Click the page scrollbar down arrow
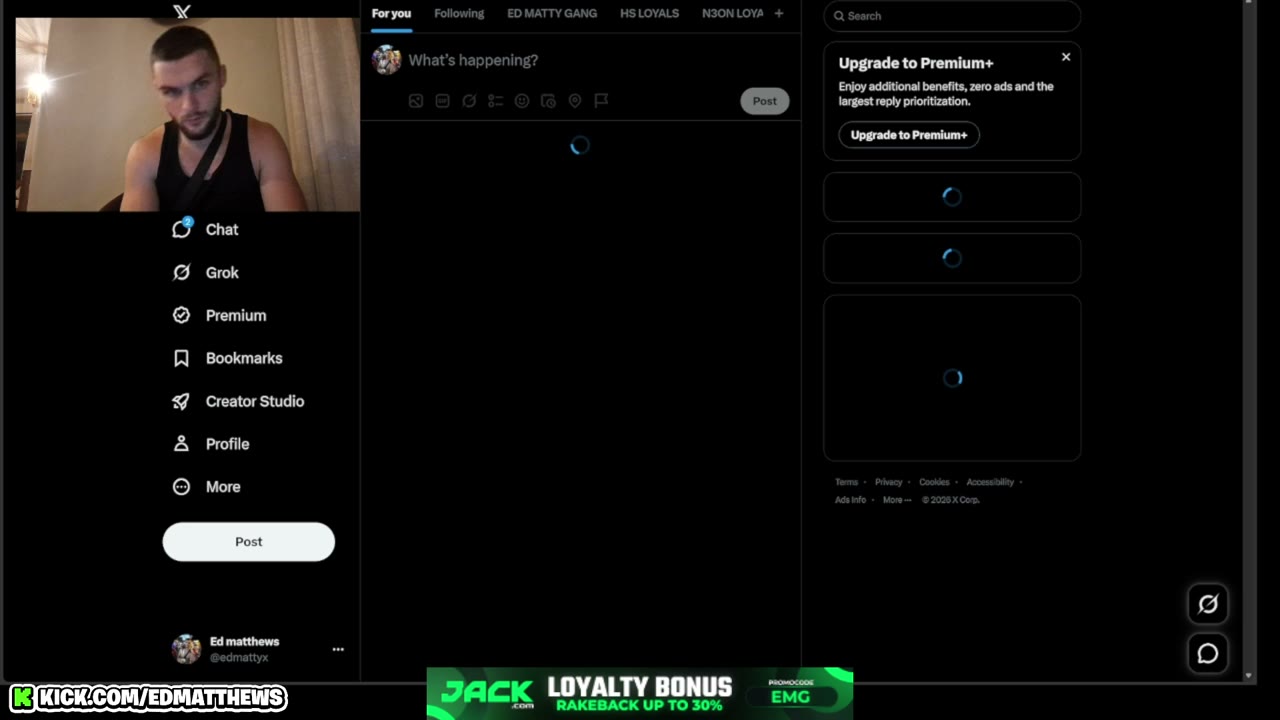Viewport: 1280px width, 720px height. [x=1248, y=676]
